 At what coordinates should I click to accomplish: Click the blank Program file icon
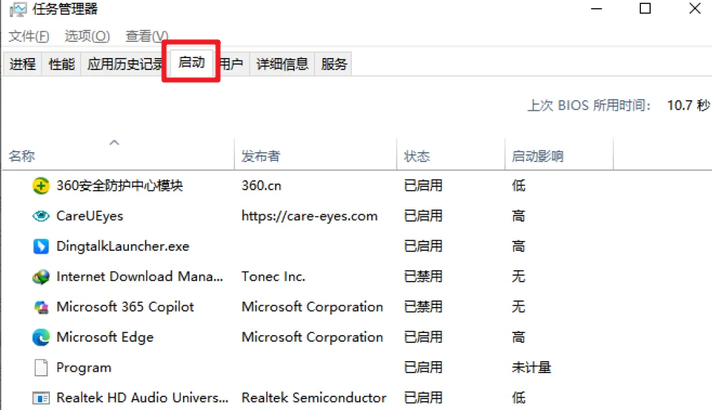(x=41, y=368)
